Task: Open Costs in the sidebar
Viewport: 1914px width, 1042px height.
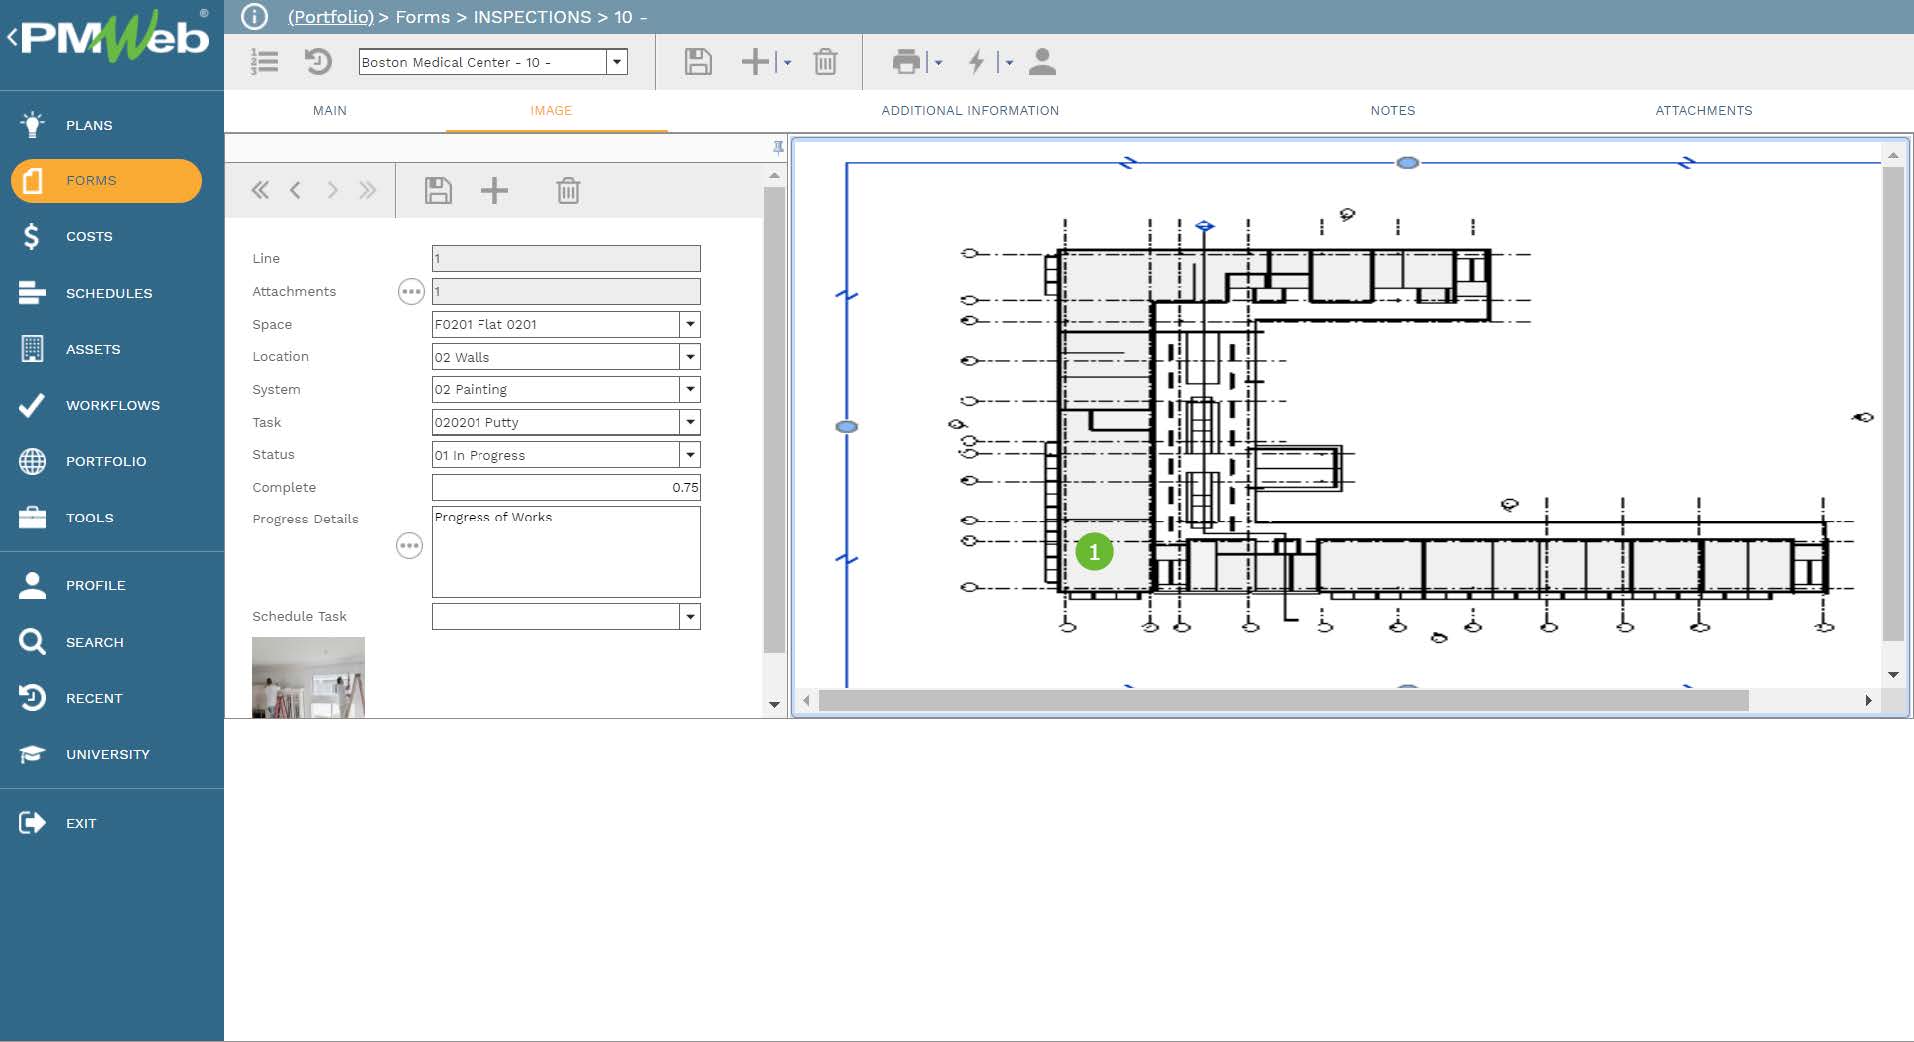Action: [88, 236]
